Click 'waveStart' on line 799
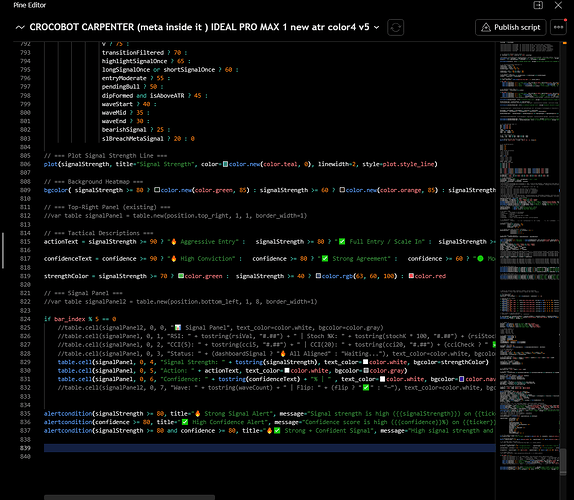574x500 pixels. [117, 104]
